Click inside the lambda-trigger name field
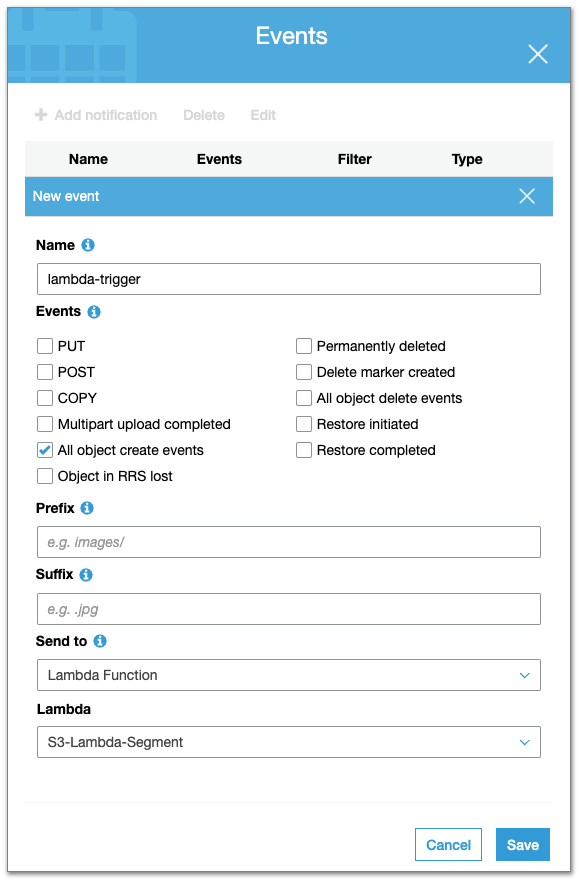 pyautogui.click(x=288, y=279)
